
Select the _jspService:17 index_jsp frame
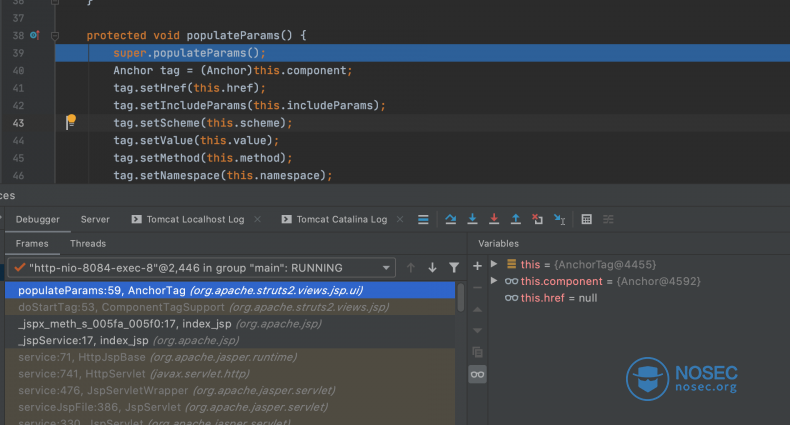pos(230,340)
